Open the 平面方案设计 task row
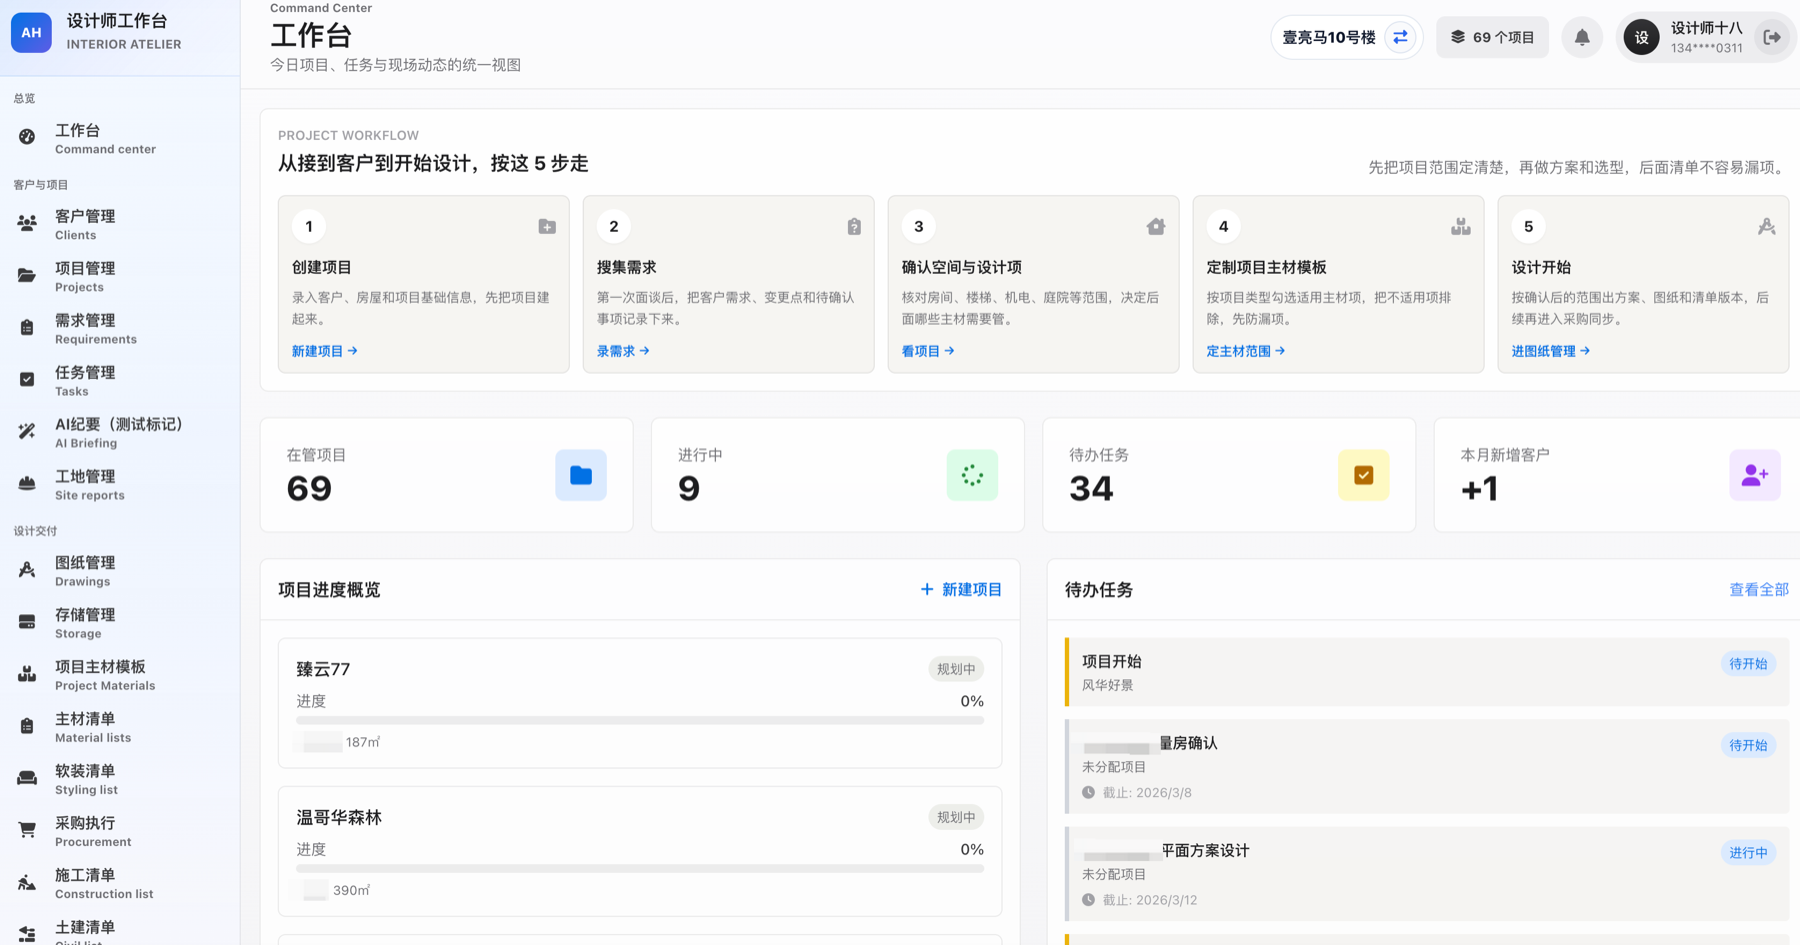This screenshot has width=1800, height=945. 1427,874
